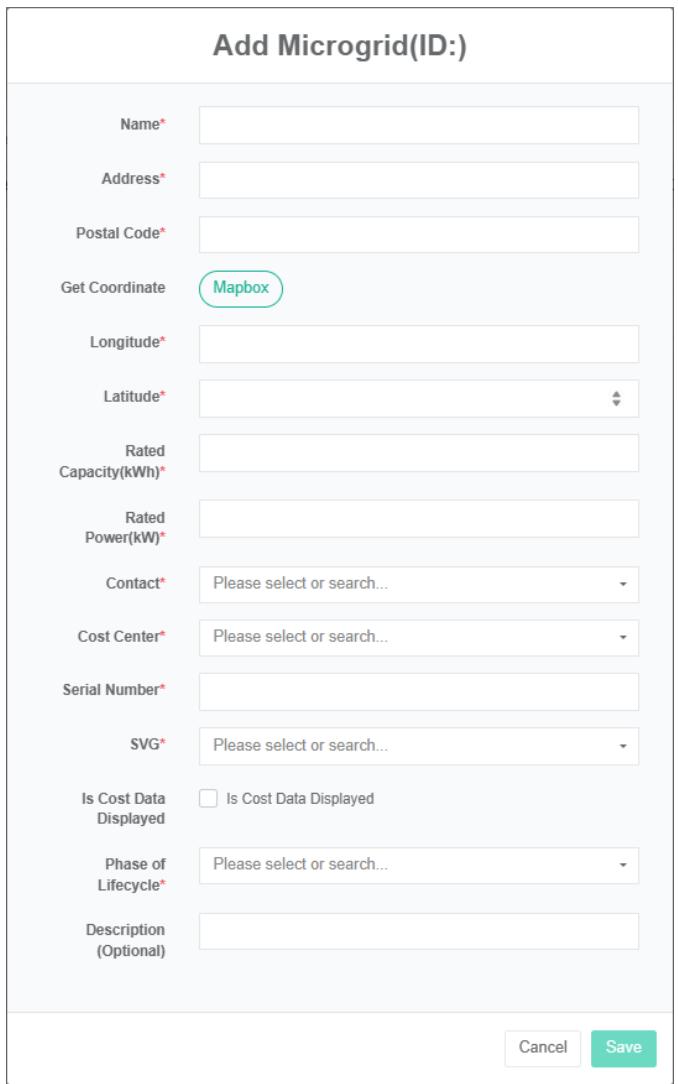Click the Description (Optional) field

pos(418,930)
